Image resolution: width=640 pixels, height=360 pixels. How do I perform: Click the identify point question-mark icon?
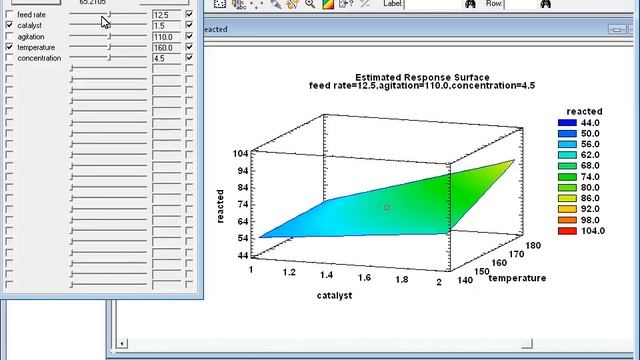click(346, 4)
